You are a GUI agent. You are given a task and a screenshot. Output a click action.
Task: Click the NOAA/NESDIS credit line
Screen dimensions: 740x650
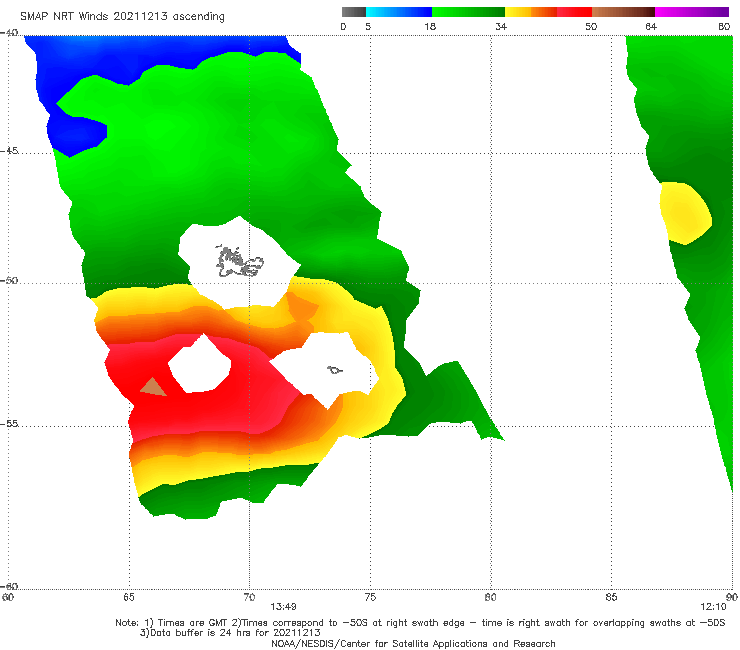pyautogui.click(x=413, y=643)
